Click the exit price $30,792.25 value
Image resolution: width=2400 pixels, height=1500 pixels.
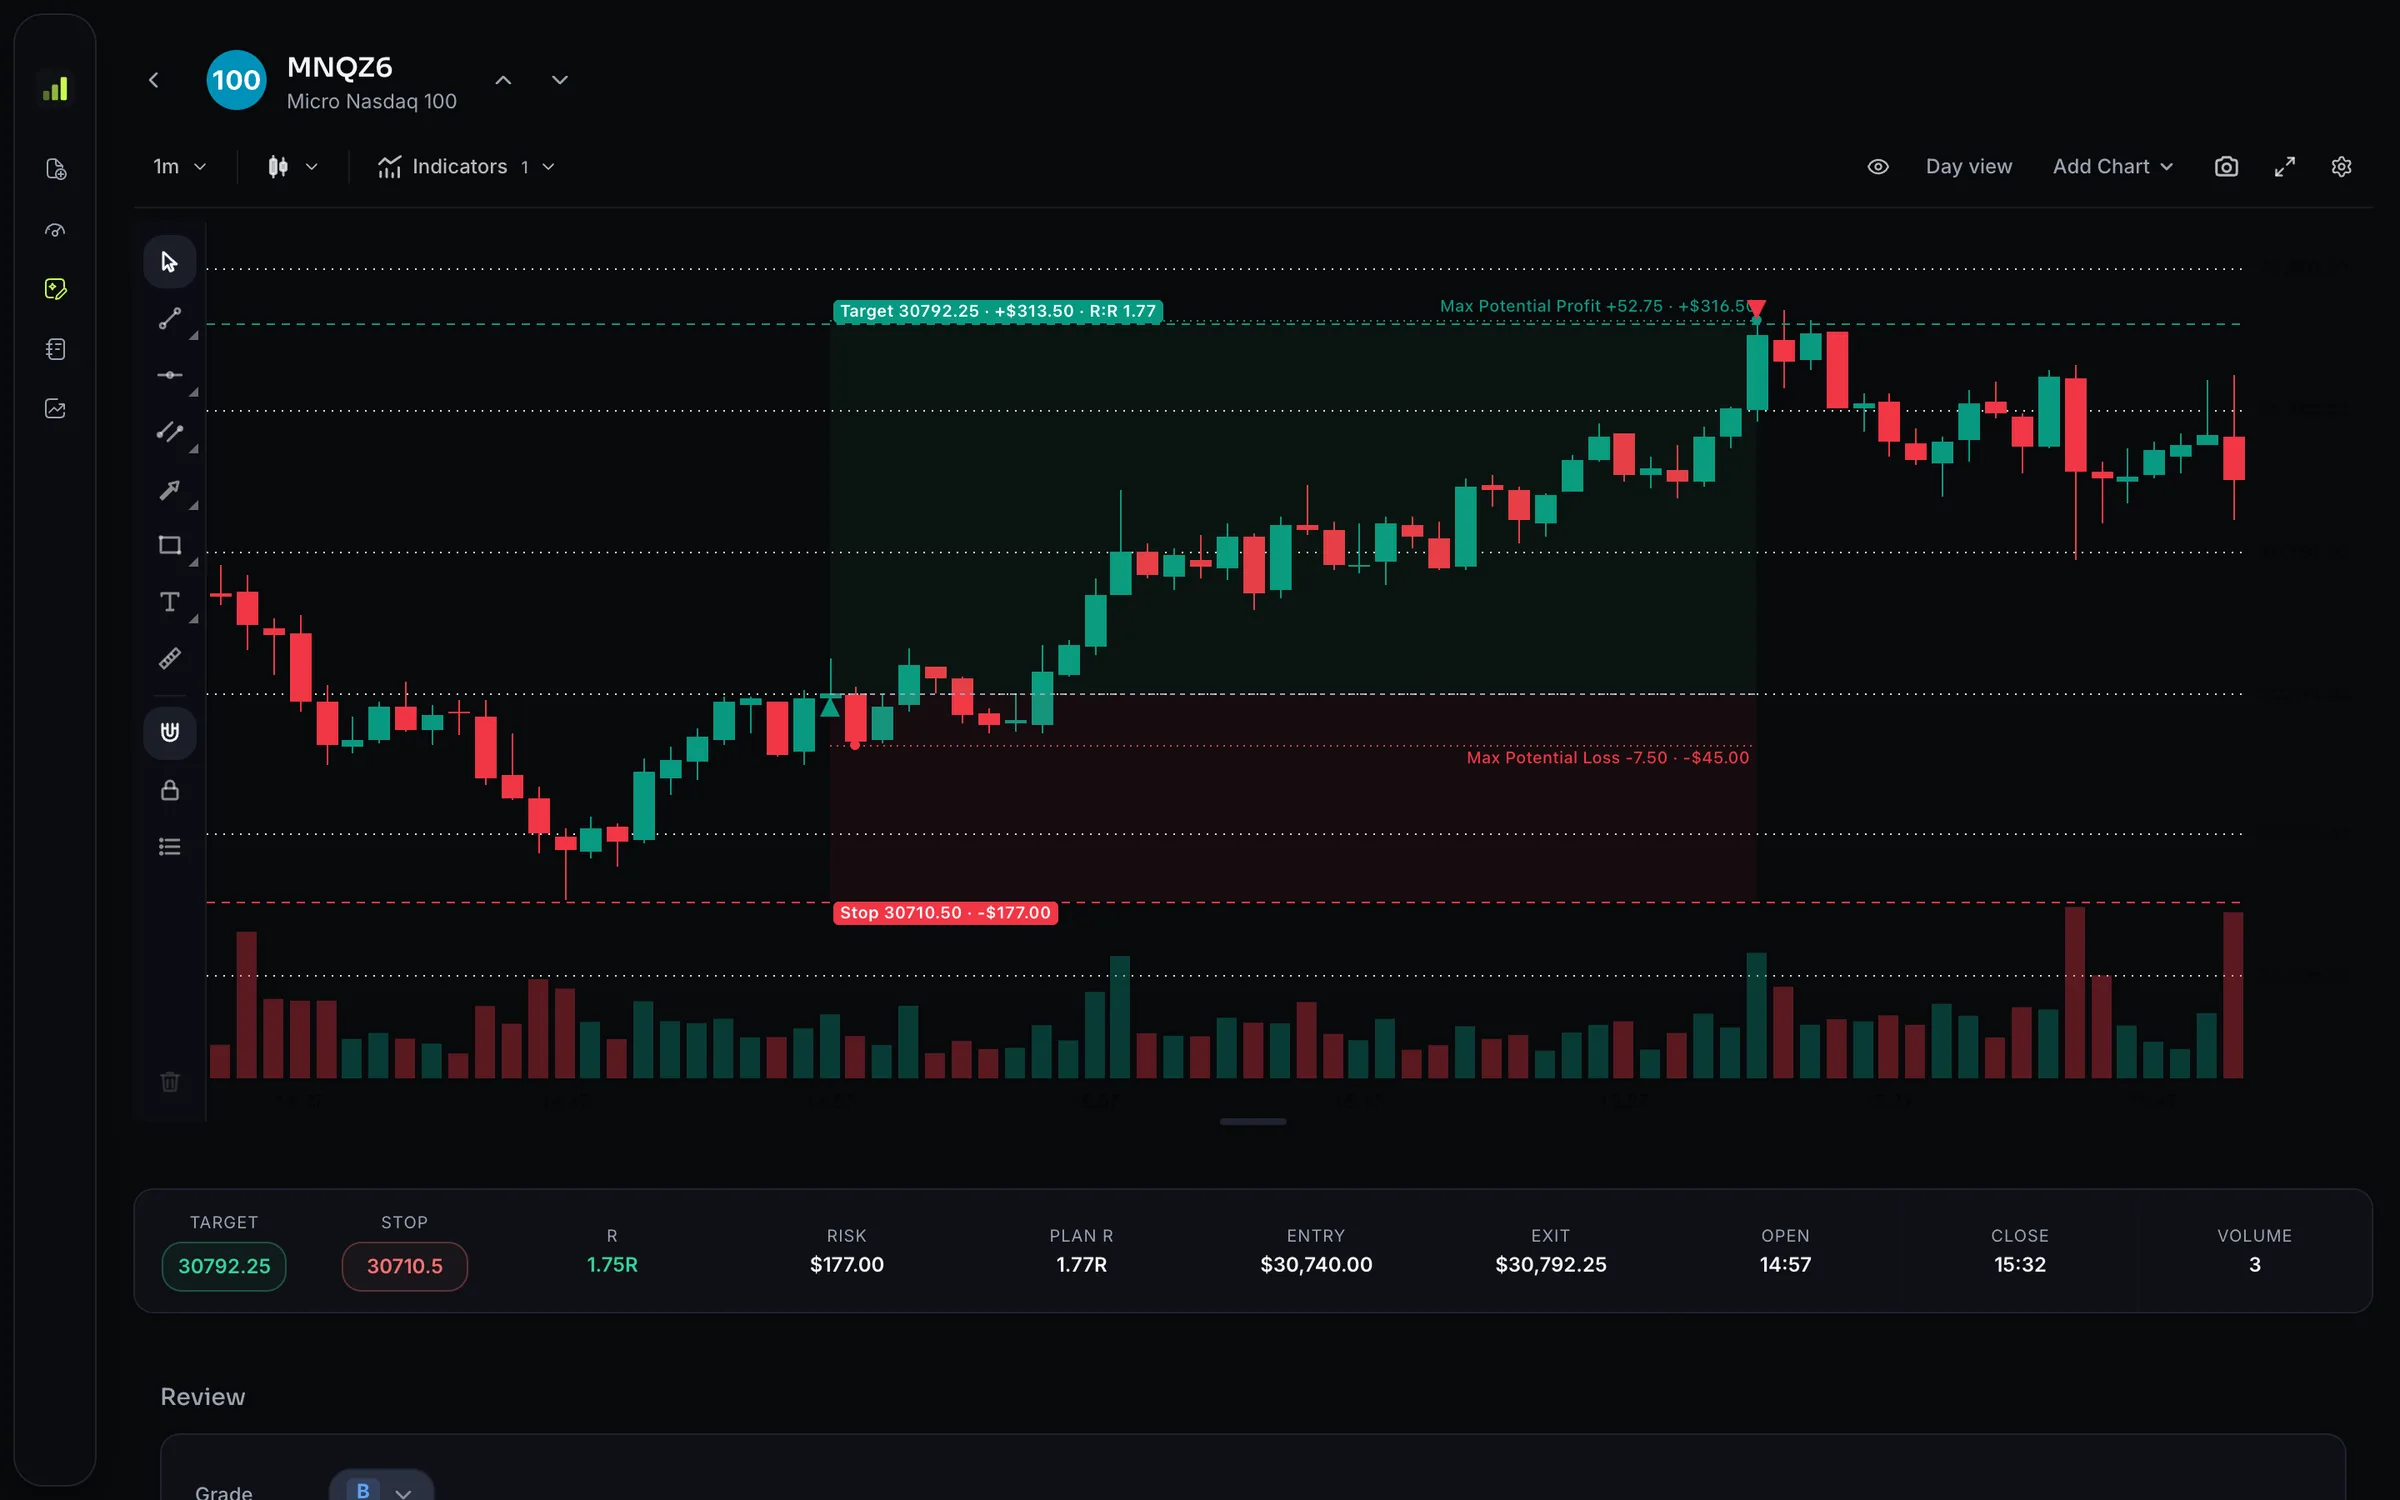tap(1550, 1265)
